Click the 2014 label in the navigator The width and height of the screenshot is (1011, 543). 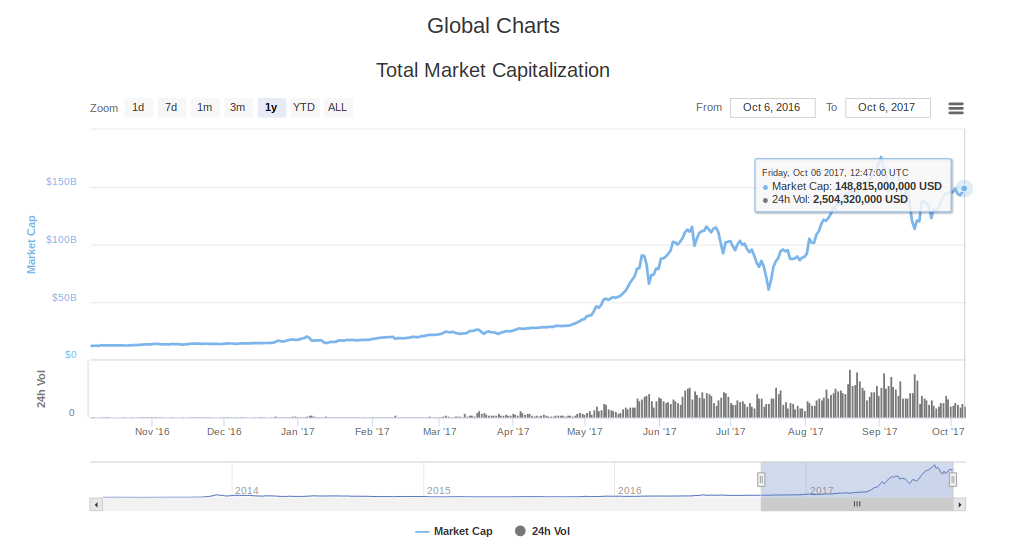pyautogui.click(x=246, y=491)
